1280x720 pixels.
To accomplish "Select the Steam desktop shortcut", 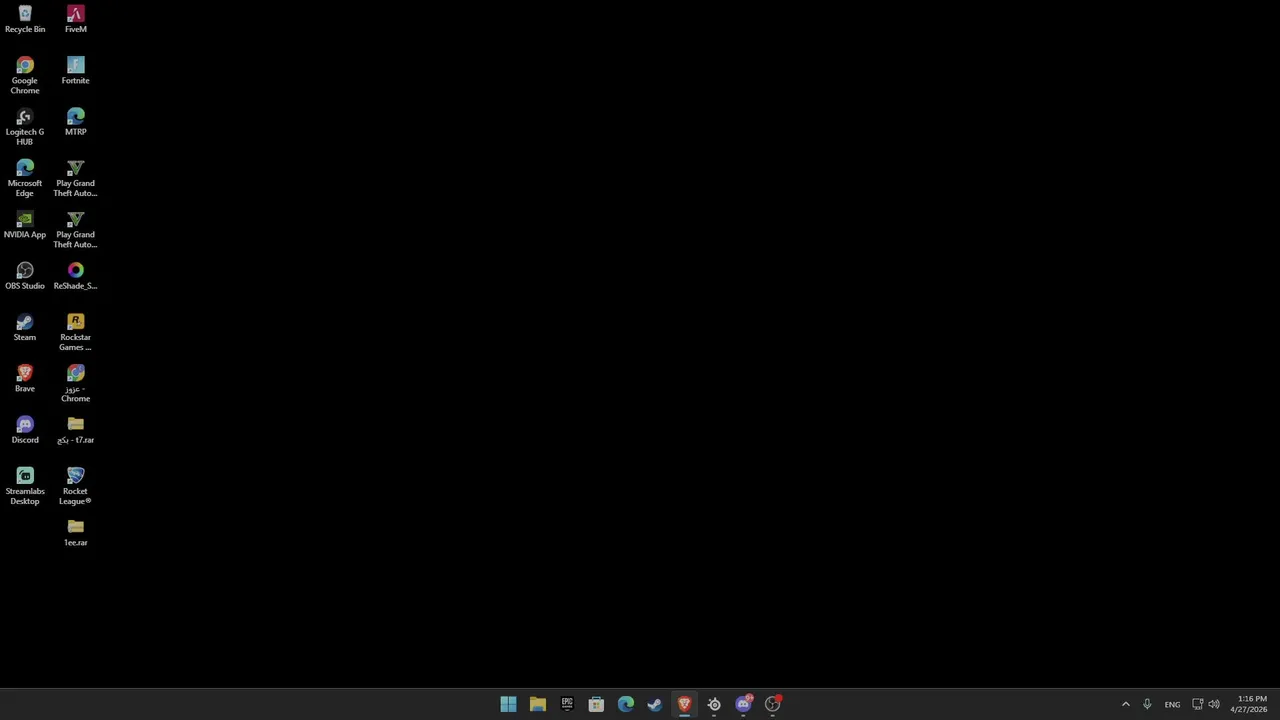I will pyautogui.click(x=25, y=327).
